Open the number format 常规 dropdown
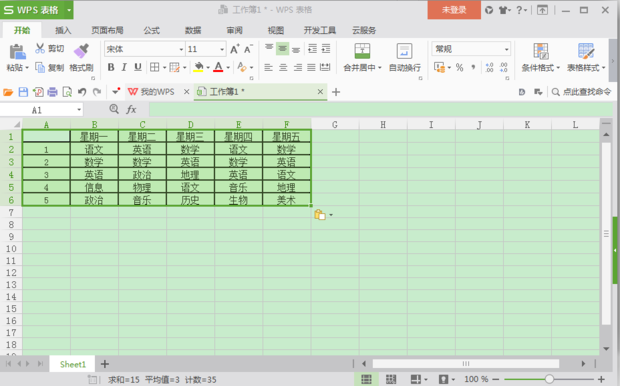 click(x=507, y=49)
